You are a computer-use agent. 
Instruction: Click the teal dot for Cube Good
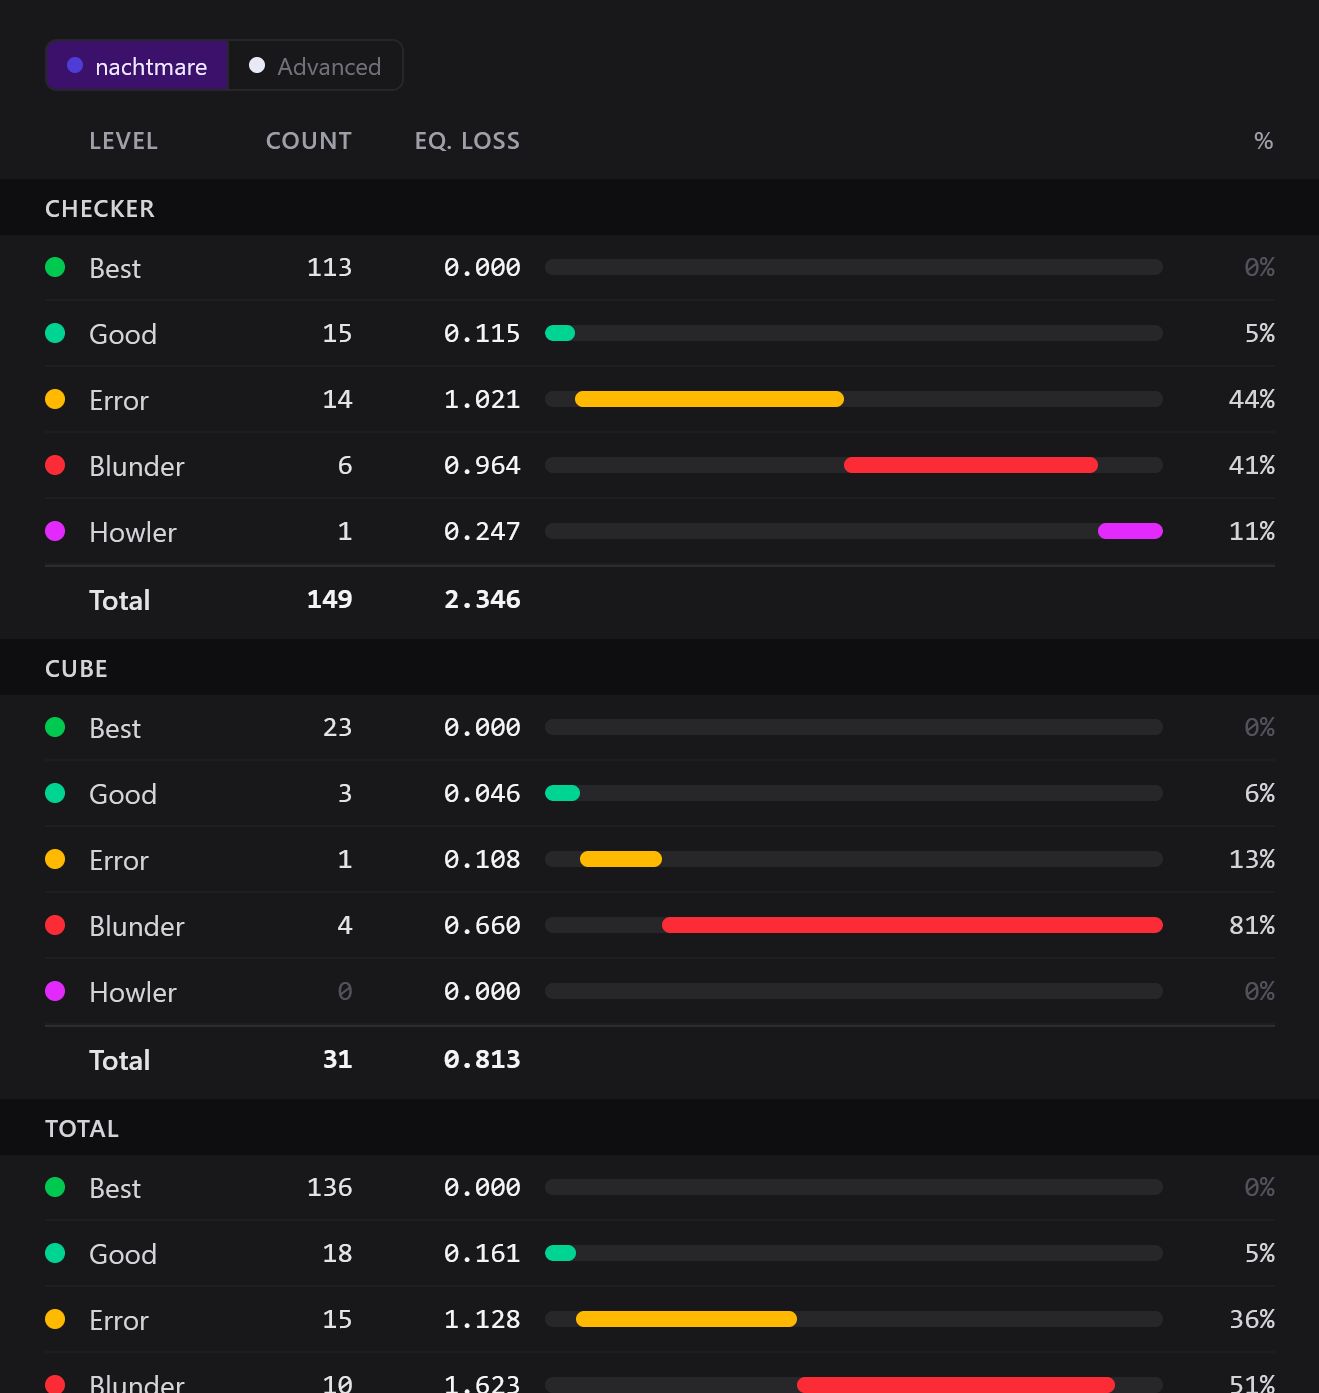point(55,793)
